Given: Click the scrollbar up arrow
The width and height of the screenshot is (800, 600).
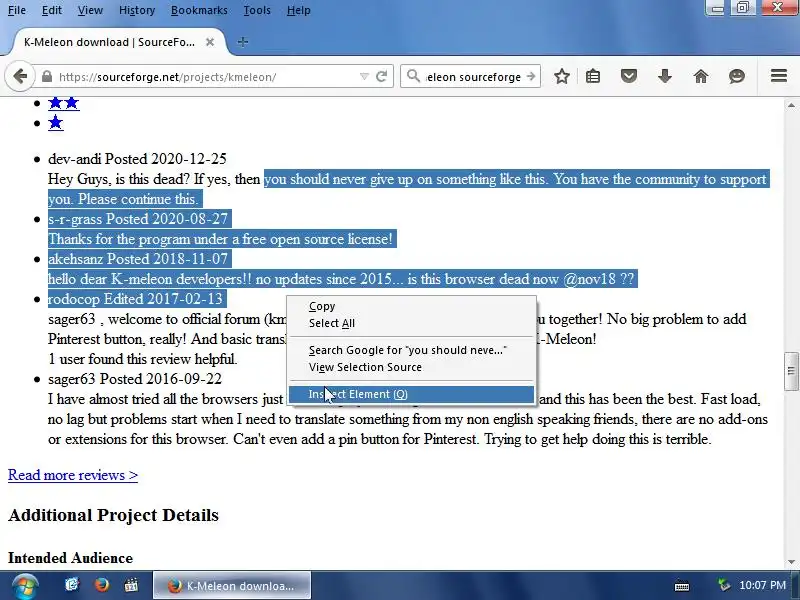Looking at the screenshot, I should pyautogui.click(x=791, y=105).
